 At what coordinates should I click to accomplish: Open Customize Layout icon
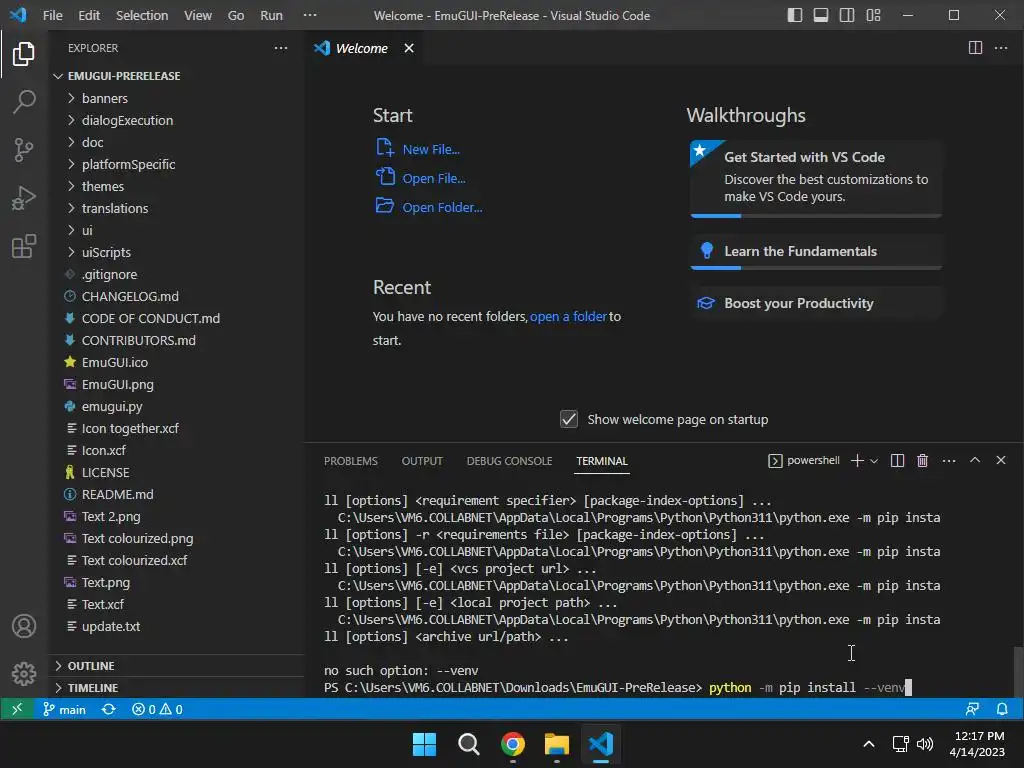[x=873, y=15]
